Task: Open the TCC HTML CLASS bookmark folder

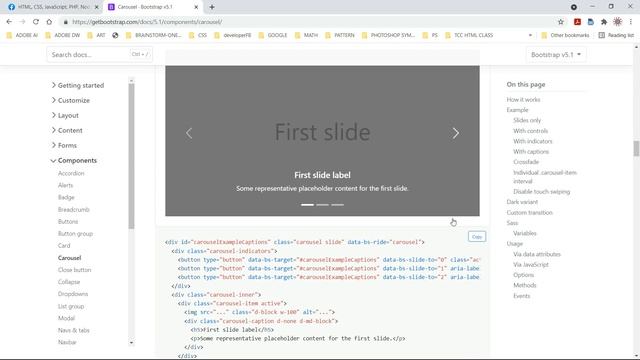Action: coord(469,35)
